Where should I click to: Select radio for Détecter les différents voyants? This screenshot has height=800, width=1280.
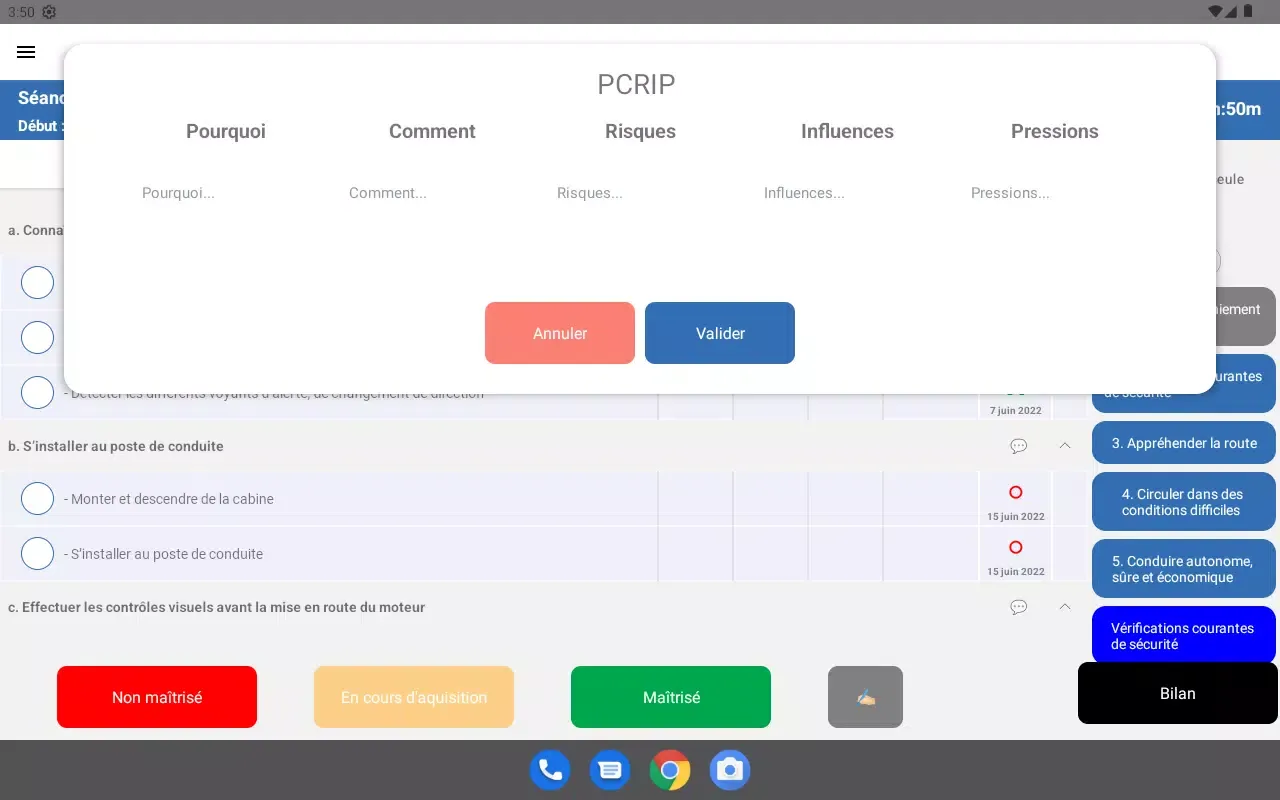pos(37,393)
